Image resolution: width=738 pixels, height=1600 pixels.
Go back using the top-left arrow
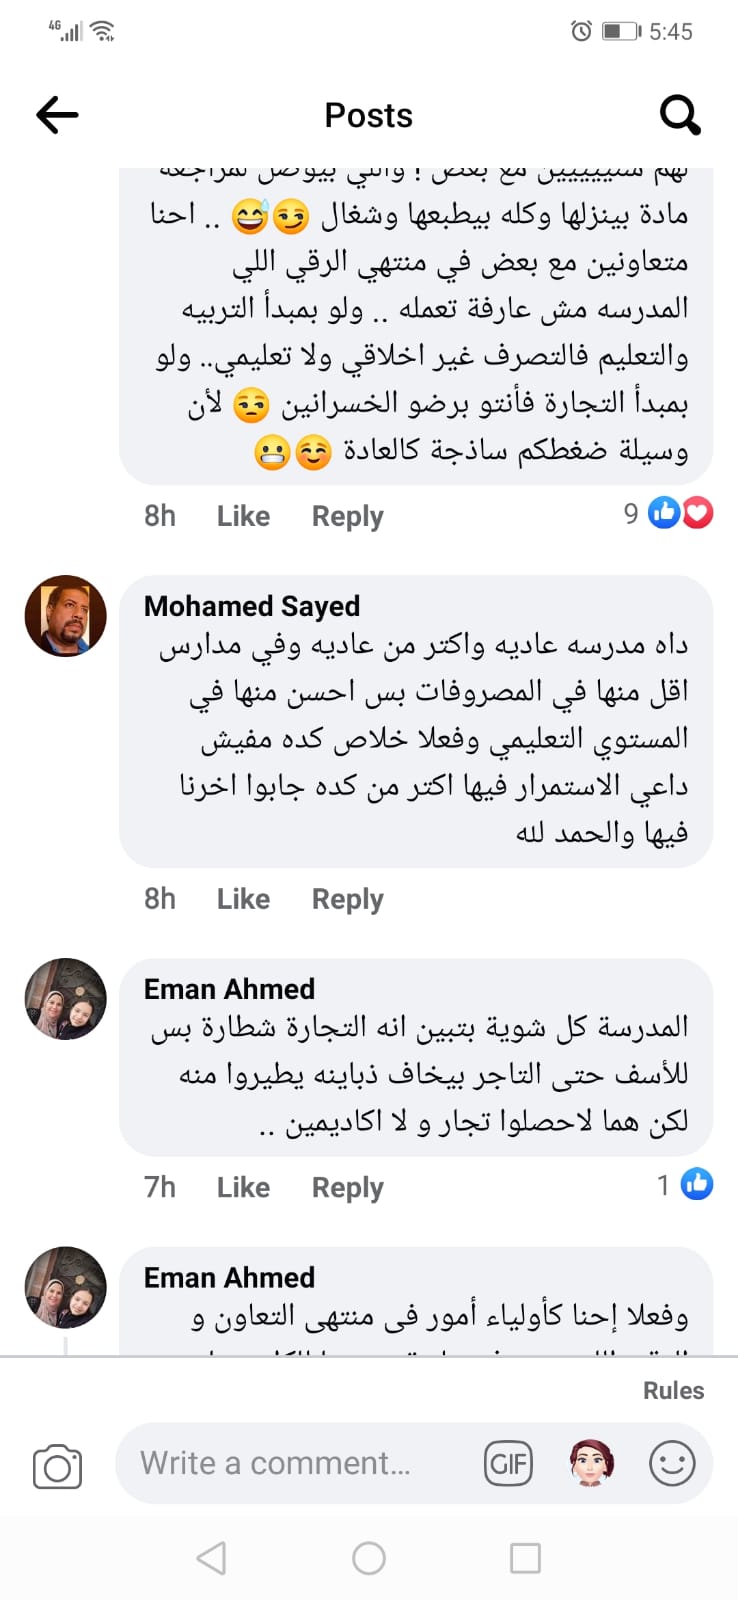coord(57,115)
